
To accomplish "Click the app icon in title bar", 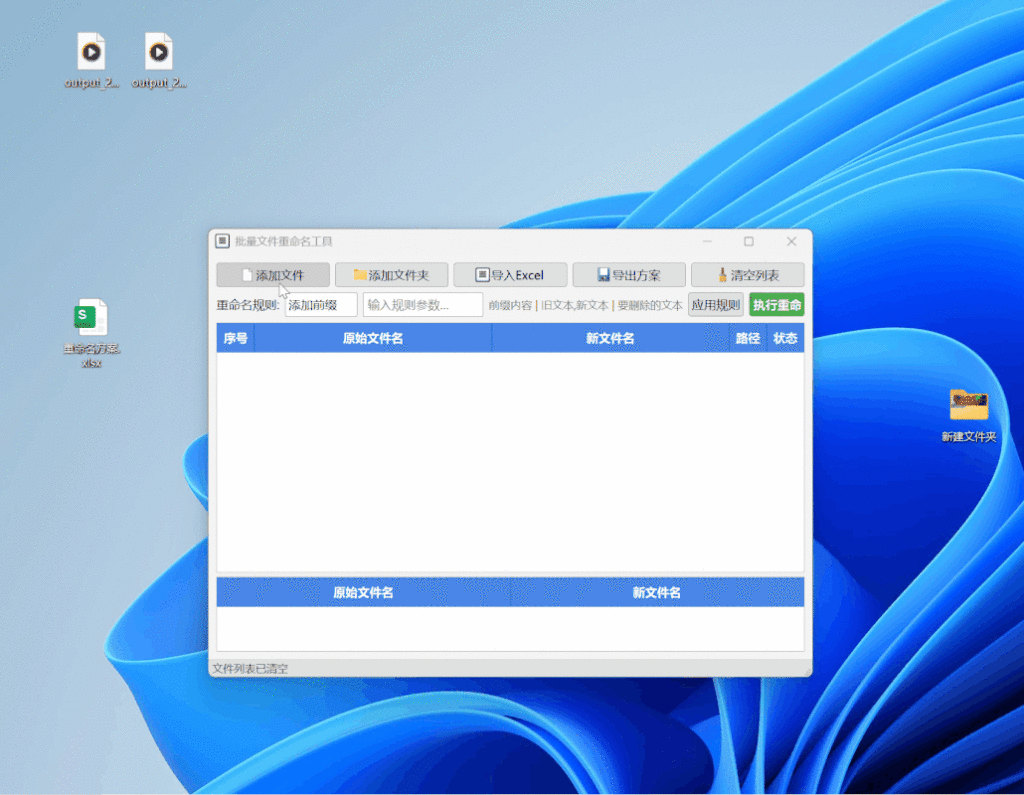I will pyautogui.click(x=223, y=241).
